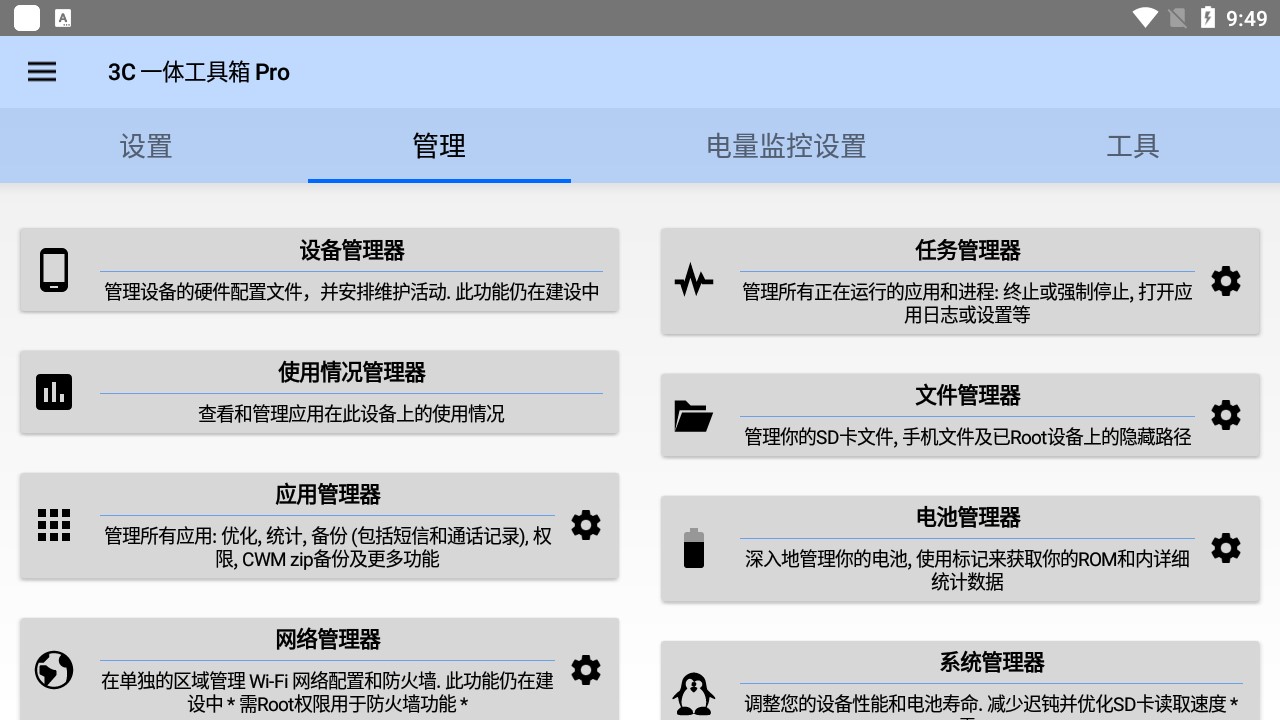The height and width of the screenshot is (720, 1280).
Task: Open 应用管理器
Action: point(328,494)
